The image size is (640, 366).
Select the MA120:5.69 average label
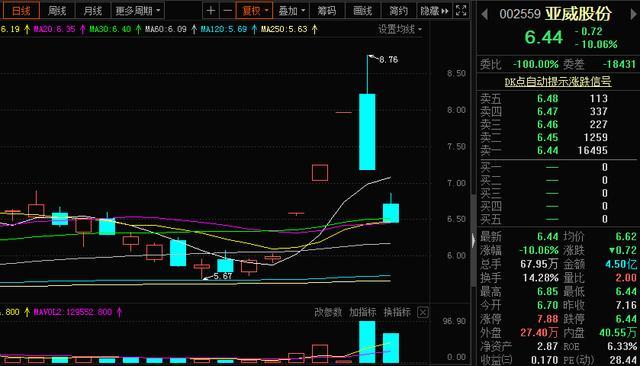224,29
